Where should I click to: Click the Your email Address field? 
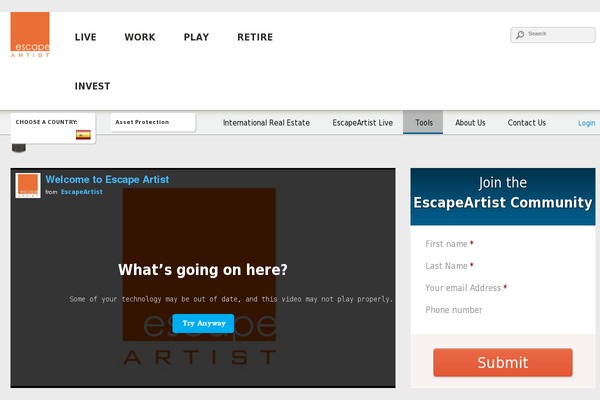tap(503, 288)
